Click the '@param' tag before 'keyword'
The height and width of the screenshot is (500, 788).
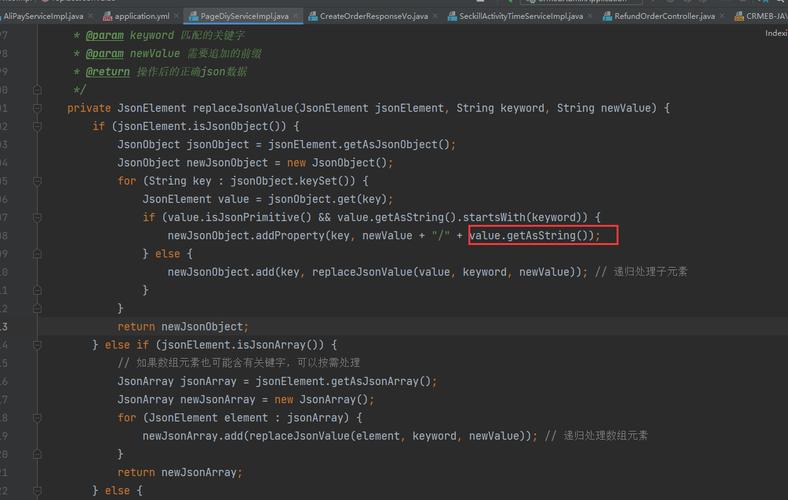[x=105, y=36]
